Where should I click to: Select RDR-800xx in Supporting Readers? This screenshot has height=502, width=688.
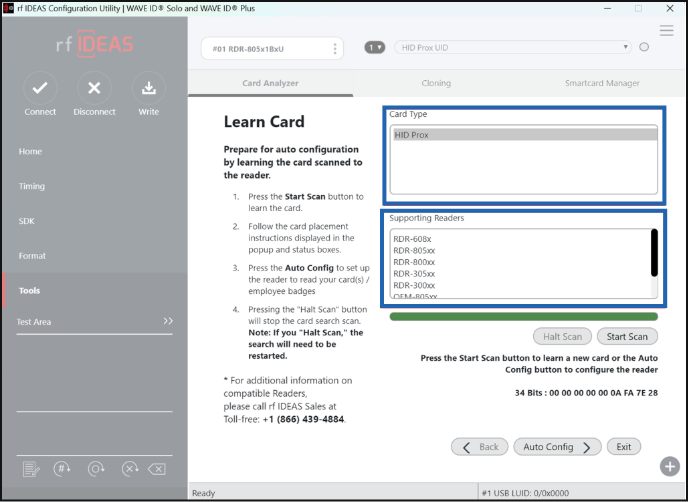click(414, 262)
